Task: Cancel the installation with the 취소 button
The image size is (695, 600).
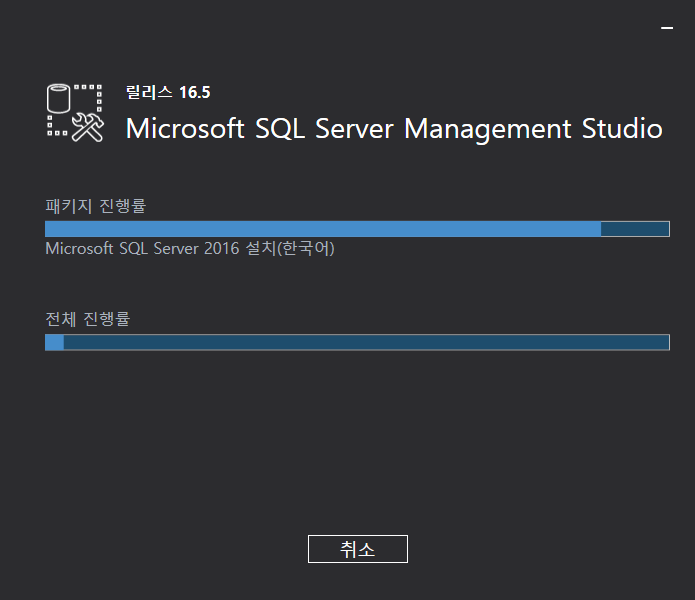Action: (357, 549)
